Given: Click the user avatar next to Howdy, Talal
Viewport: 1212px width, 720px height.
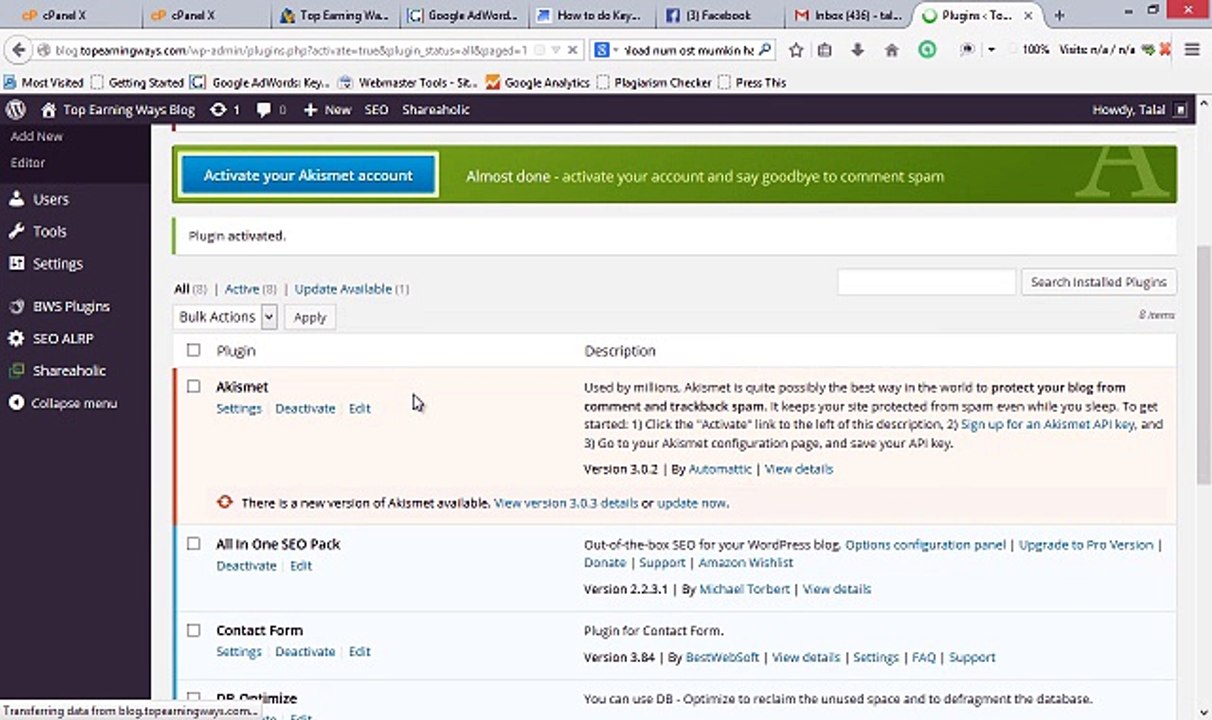Looking at the screenshot, I should 1181,110.
